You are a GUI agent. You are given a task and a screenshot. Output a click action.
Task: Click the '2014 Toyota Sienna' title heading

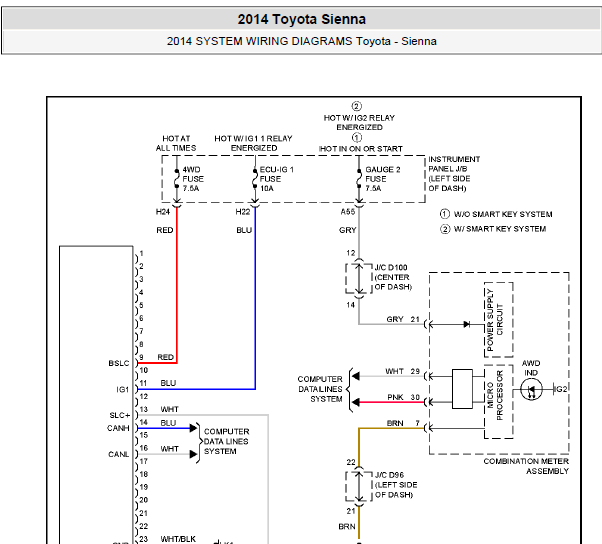click(301, 19)
